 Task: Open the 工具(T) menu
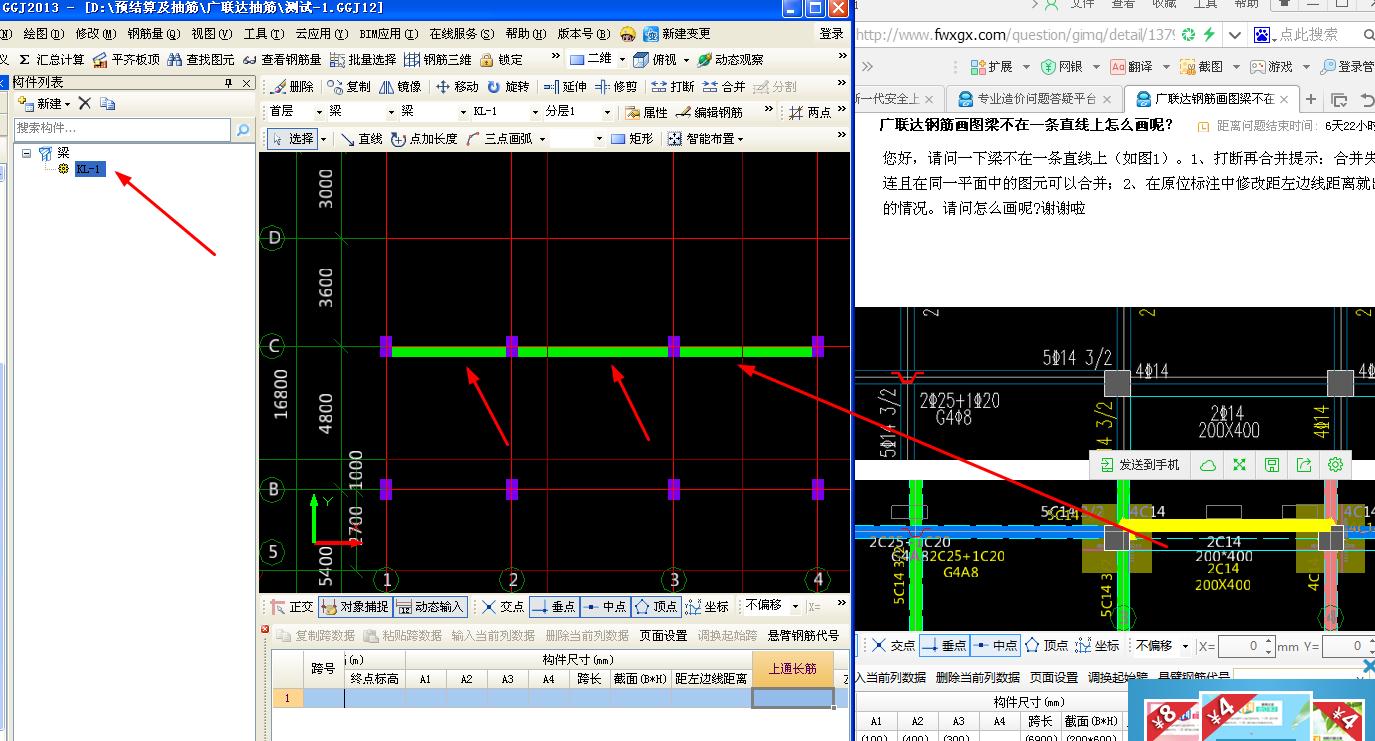(x=264, y=34)
